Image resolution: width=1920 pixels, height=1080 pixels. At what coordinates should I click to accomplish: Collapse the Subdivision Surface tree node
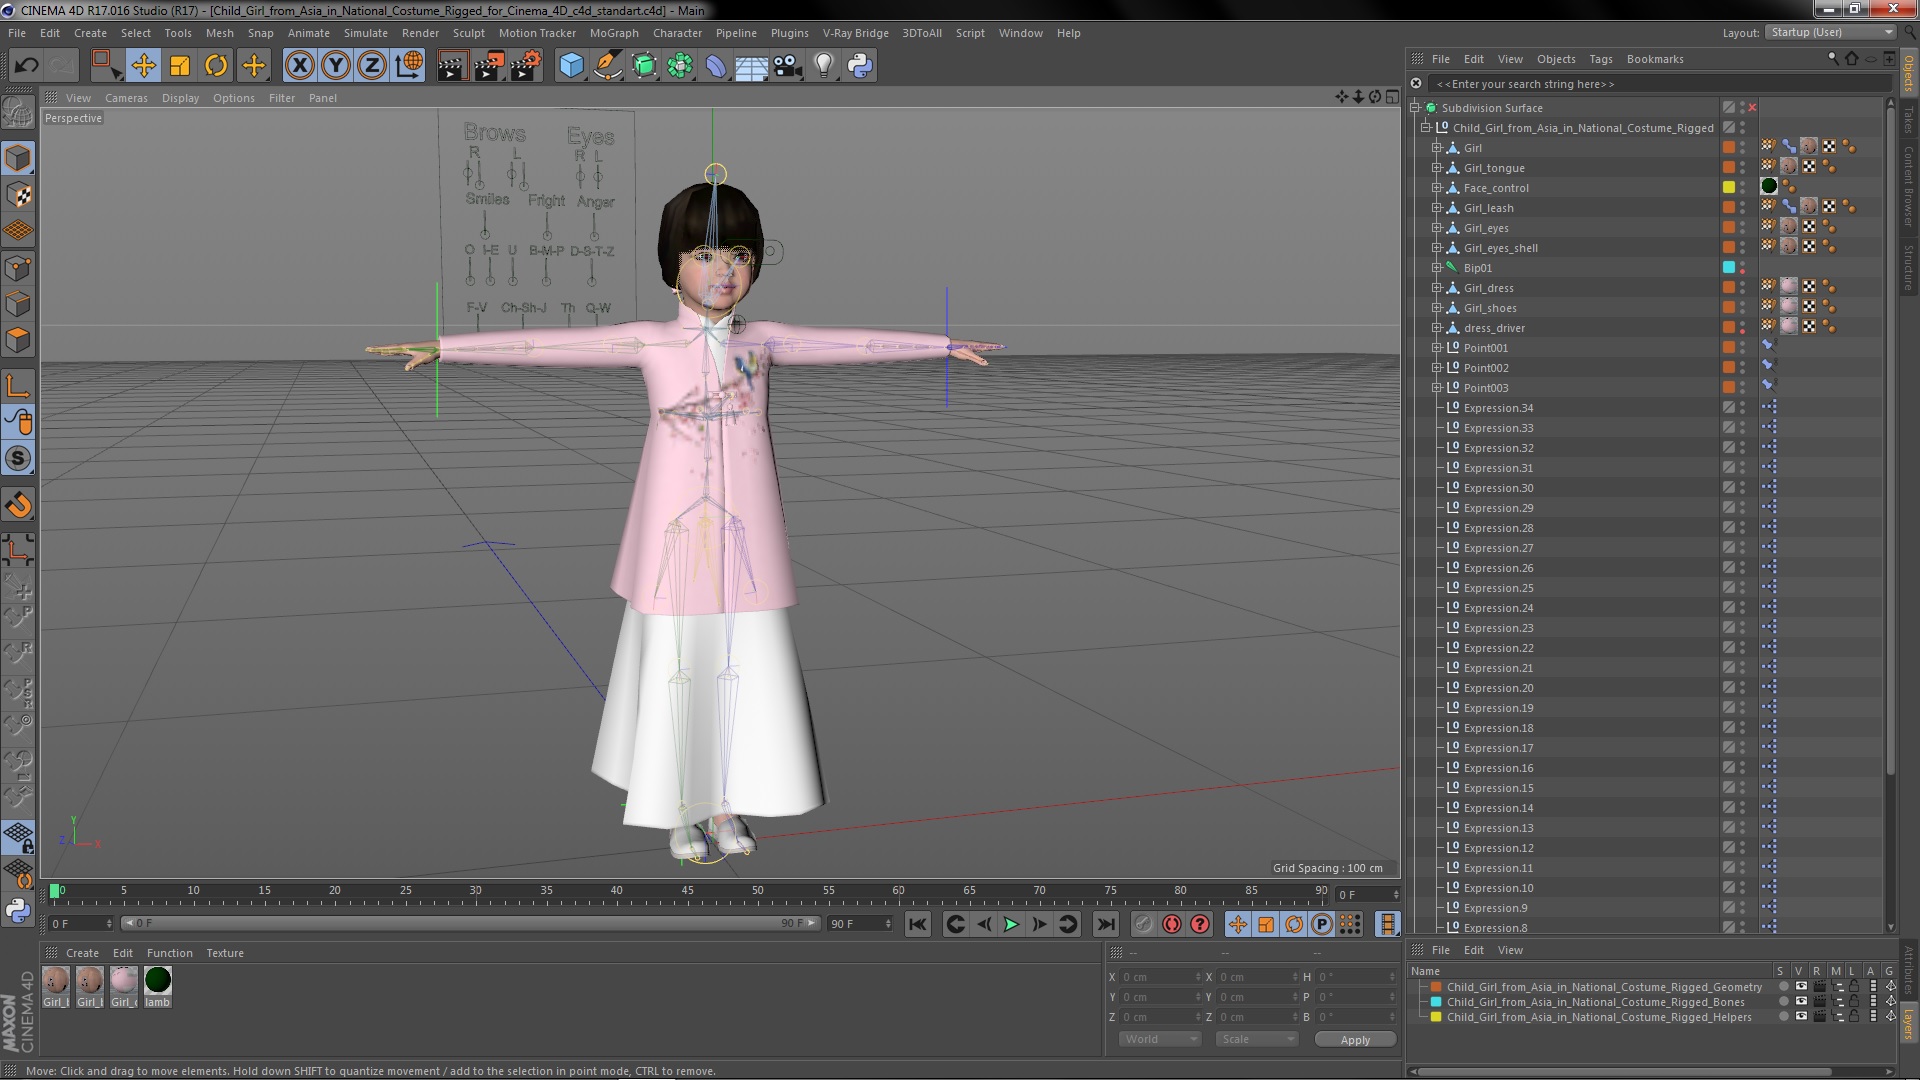(1415, 108)
